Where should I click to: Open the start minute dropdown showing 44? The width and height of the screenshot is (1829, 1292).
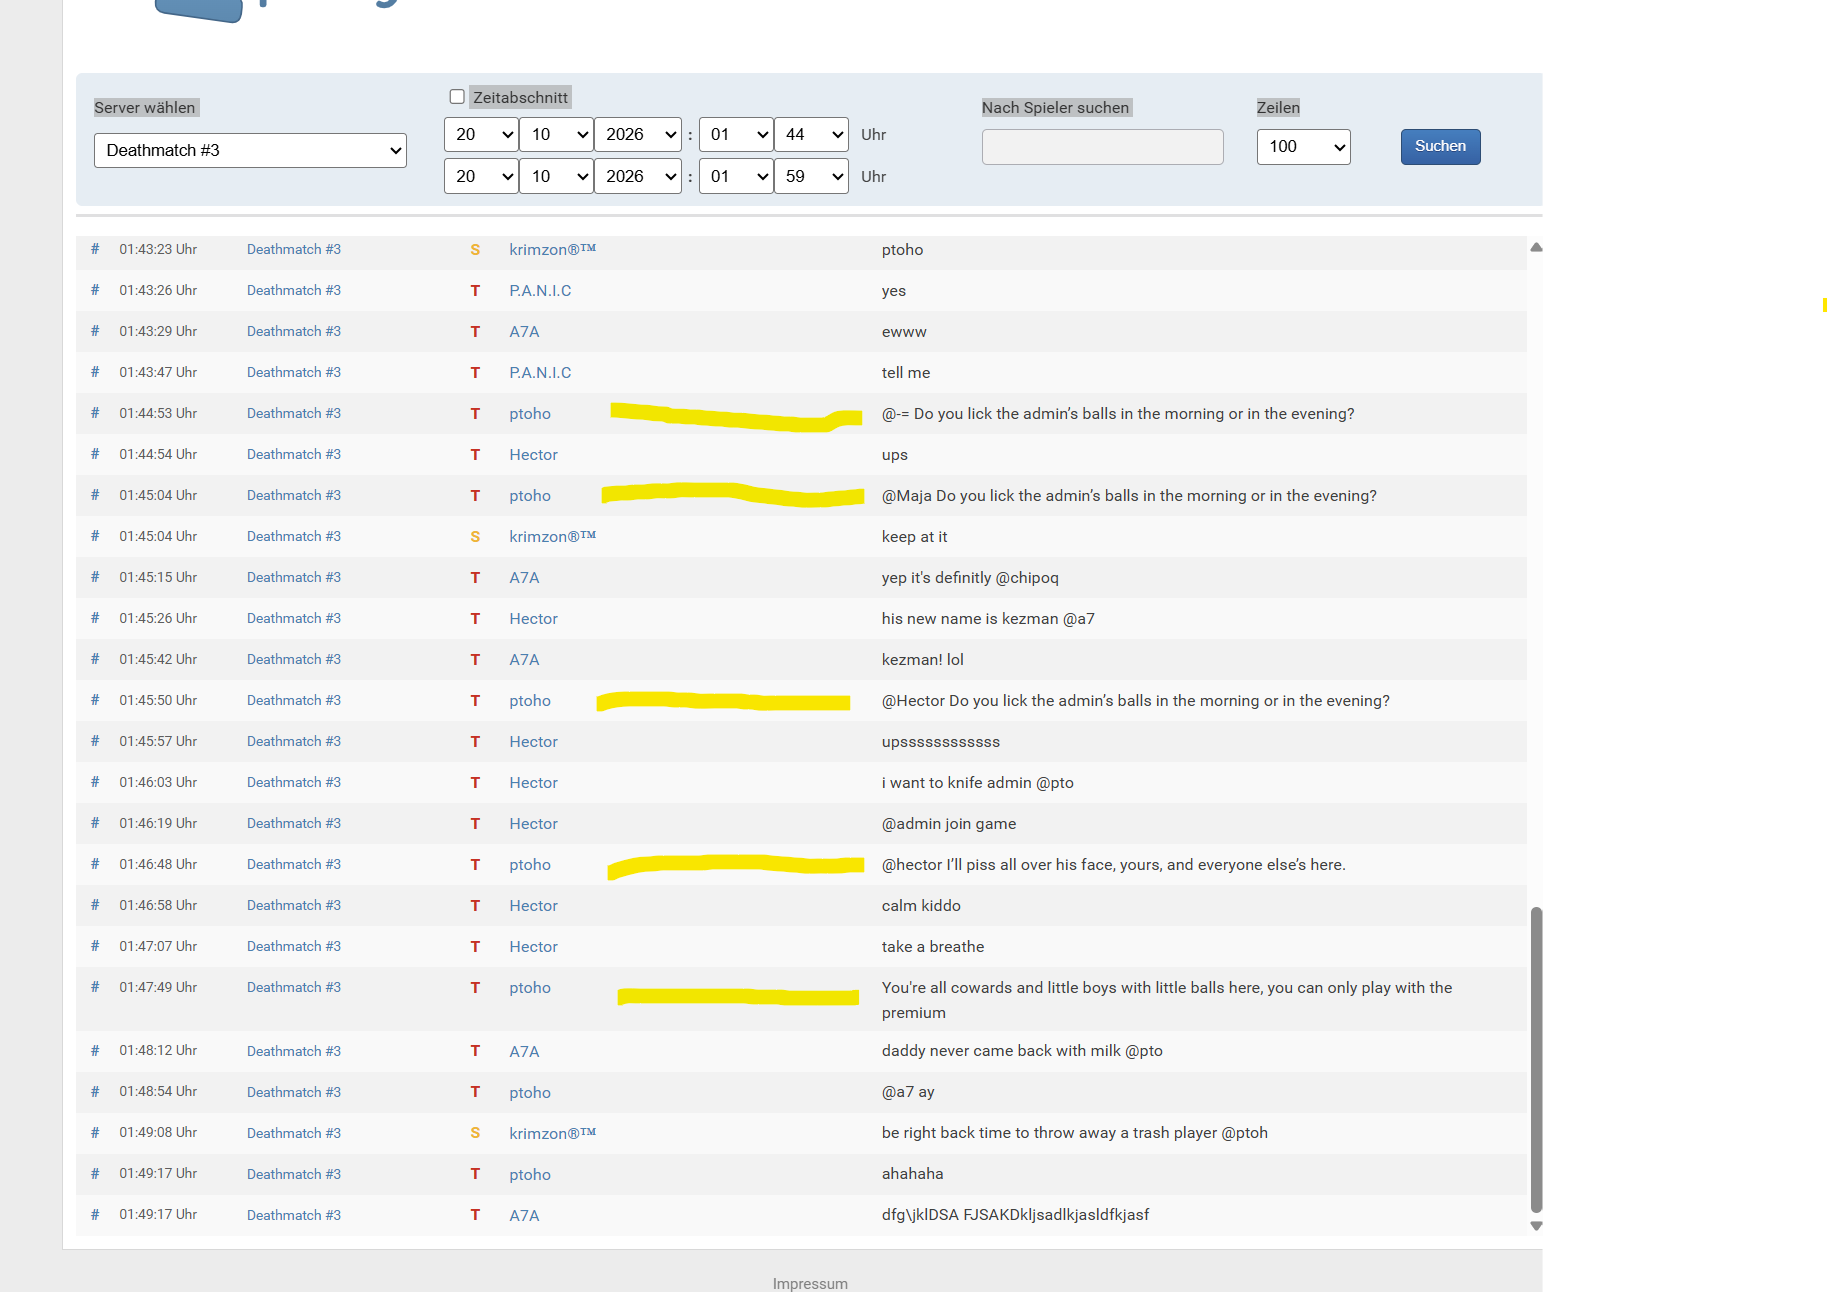(x=811, y=135)
